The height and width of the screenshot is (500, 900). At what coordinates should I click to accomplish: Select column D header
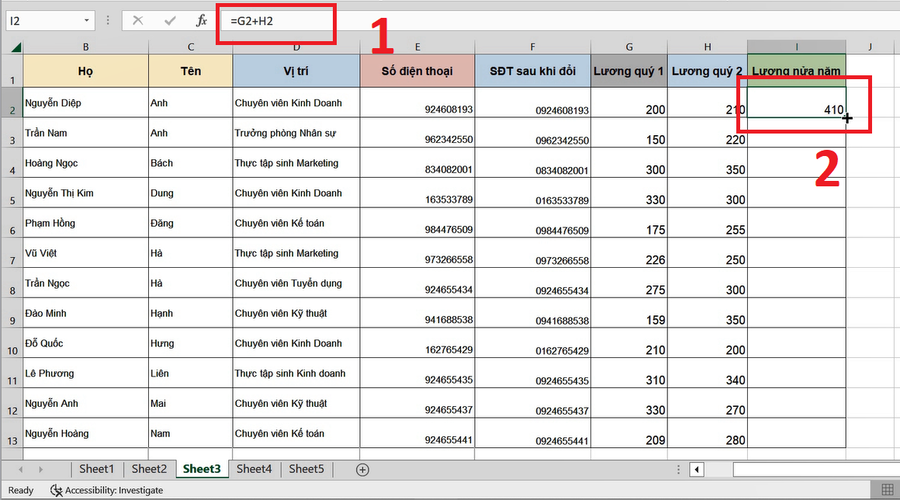[296, 47]
